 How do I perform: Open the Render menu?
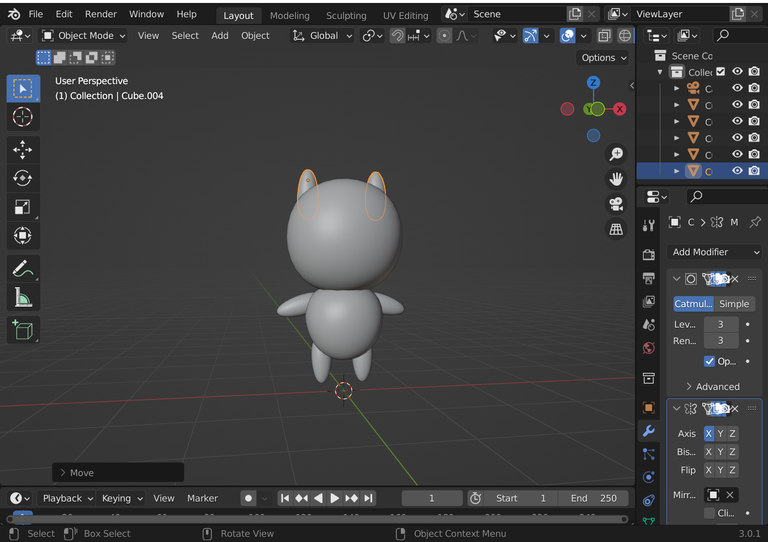100,14
